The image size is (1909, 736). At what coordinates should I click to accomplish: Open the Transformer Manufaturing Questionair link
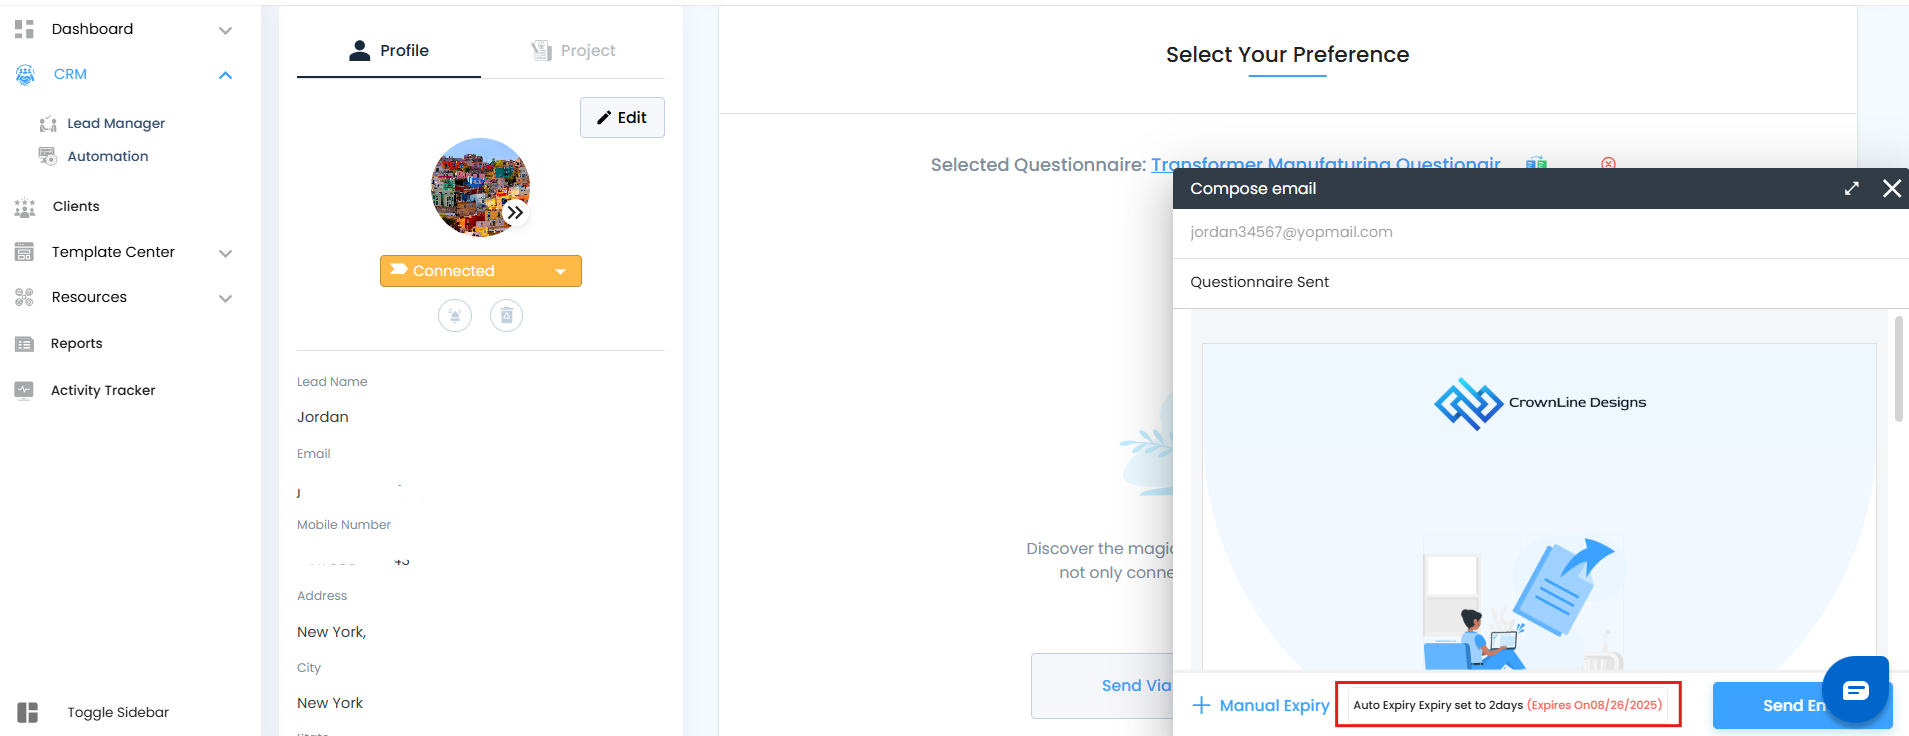pyautogui.click(x=1326, y=164)
